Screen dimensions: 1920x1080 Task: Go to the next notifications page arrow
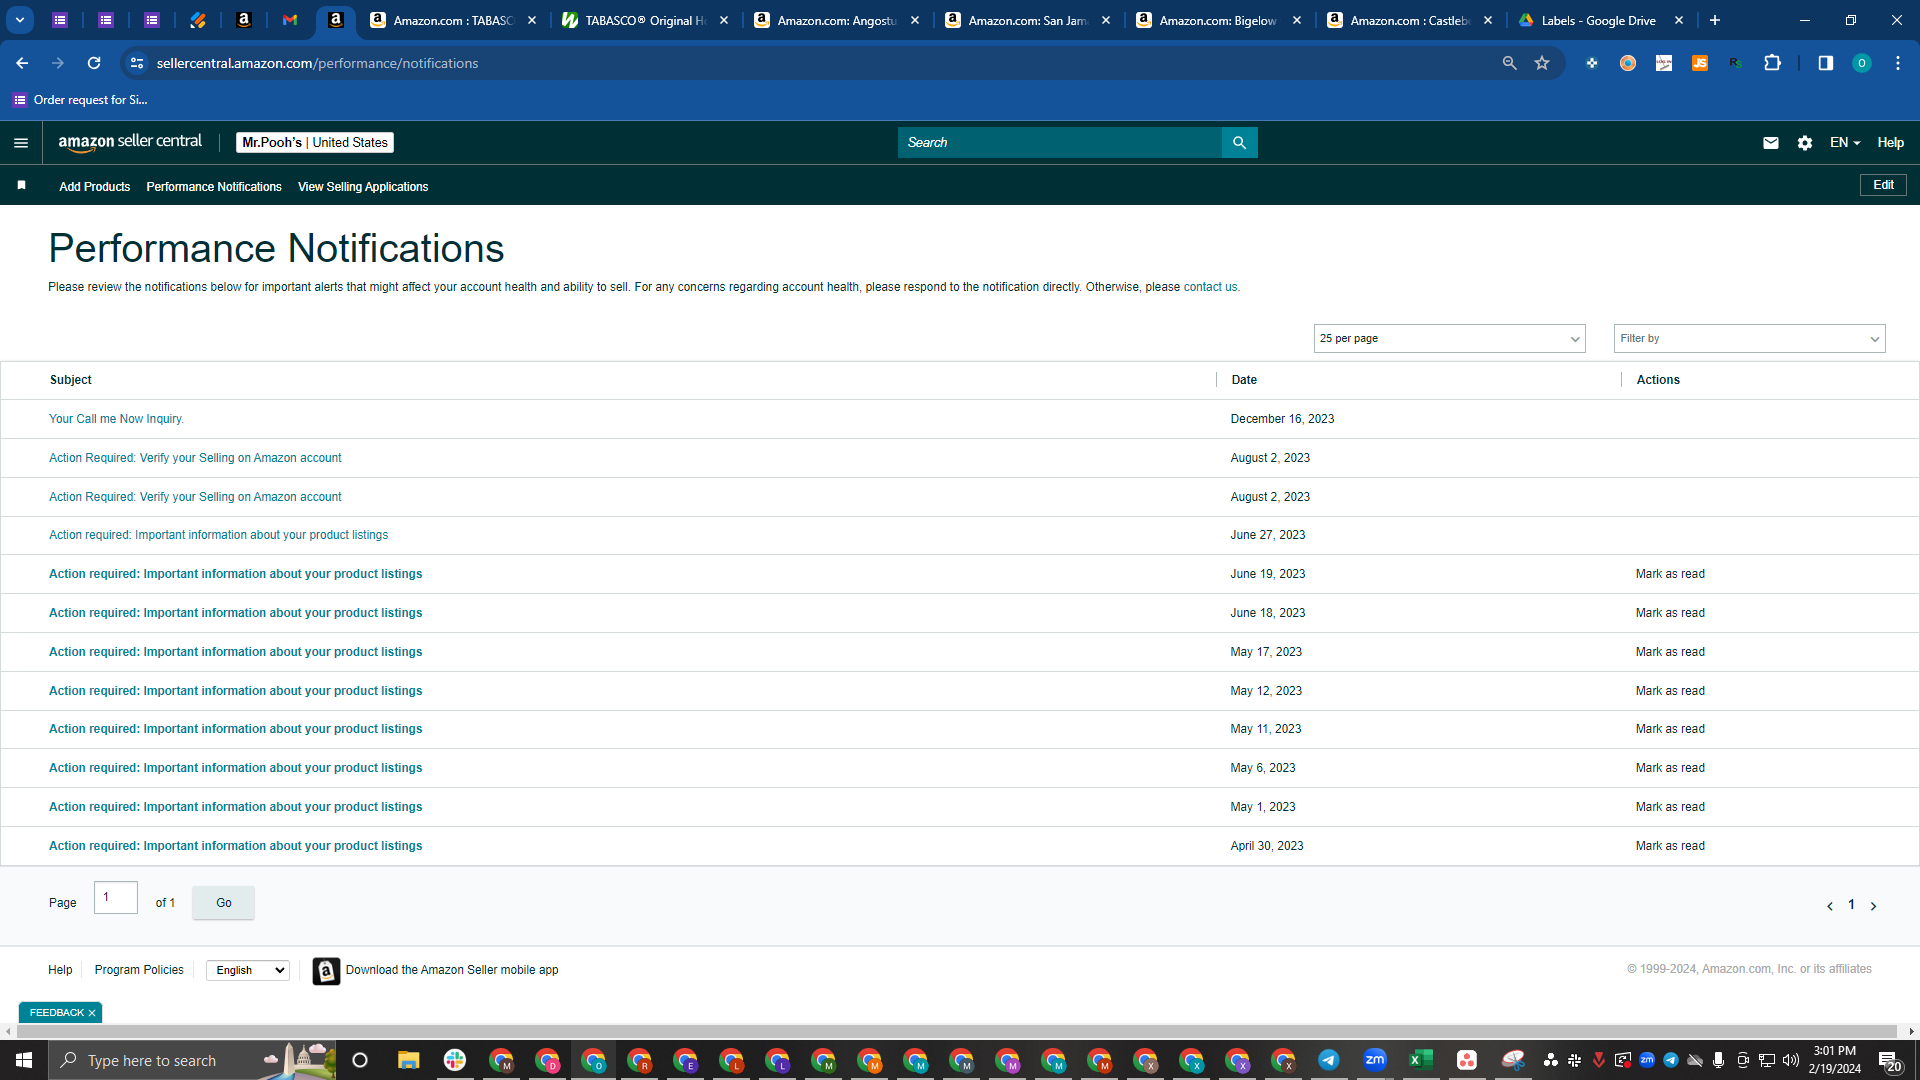pos(1873,906)
